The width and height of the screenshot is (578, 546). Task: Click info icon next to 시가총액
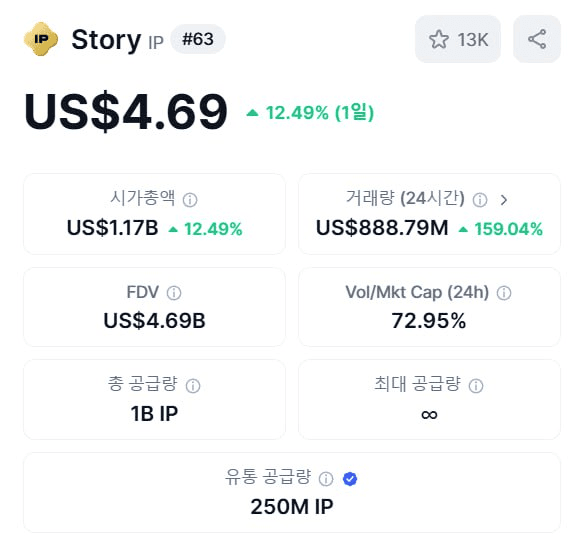(x=190, y=200)
